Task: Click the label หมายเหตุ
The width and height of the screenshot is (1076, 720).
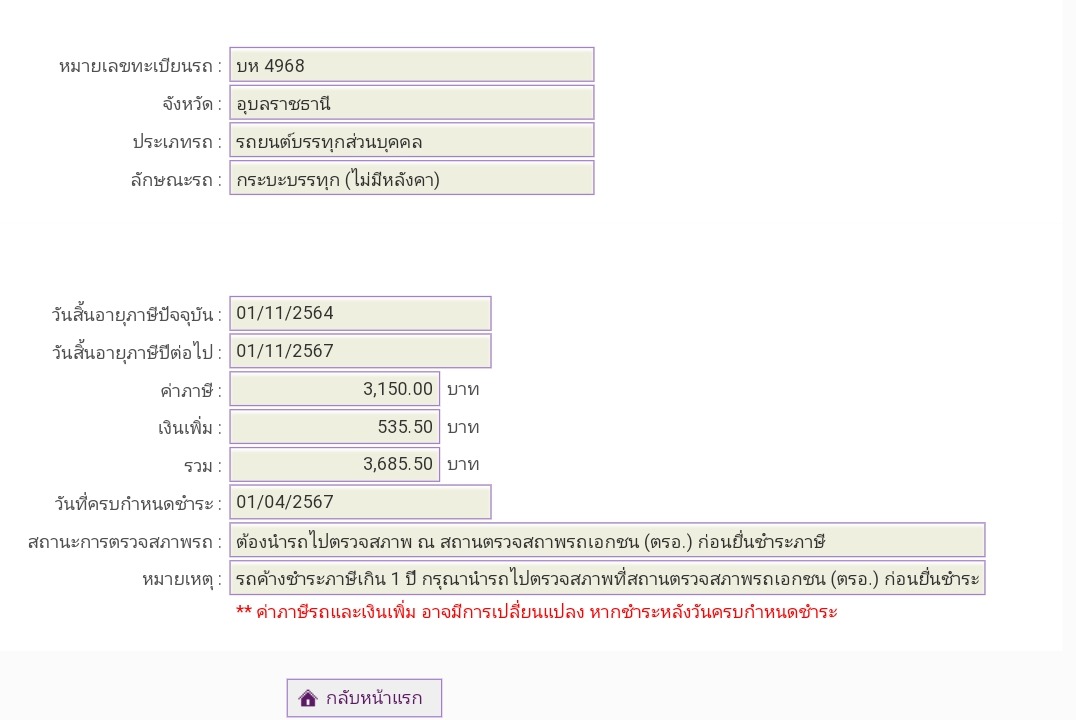Action: coord(182,580)
